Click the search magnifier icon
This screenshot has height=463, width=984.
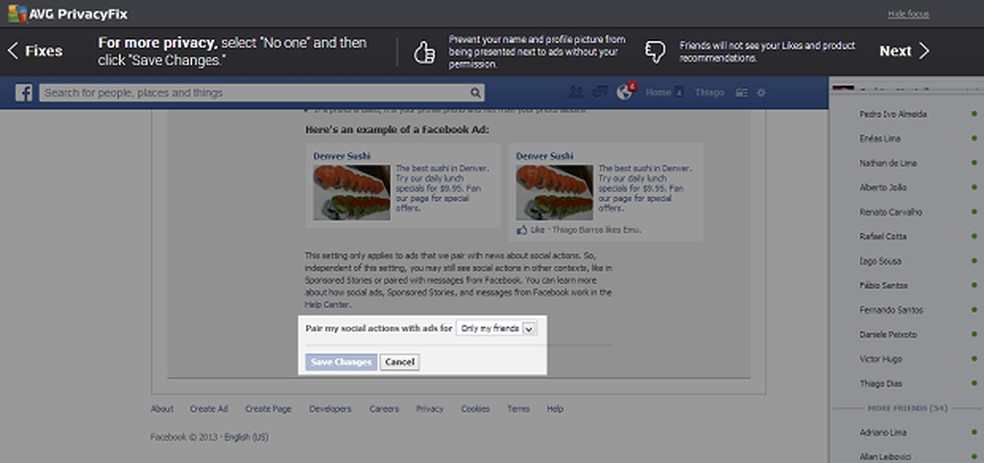click(476, 93)
